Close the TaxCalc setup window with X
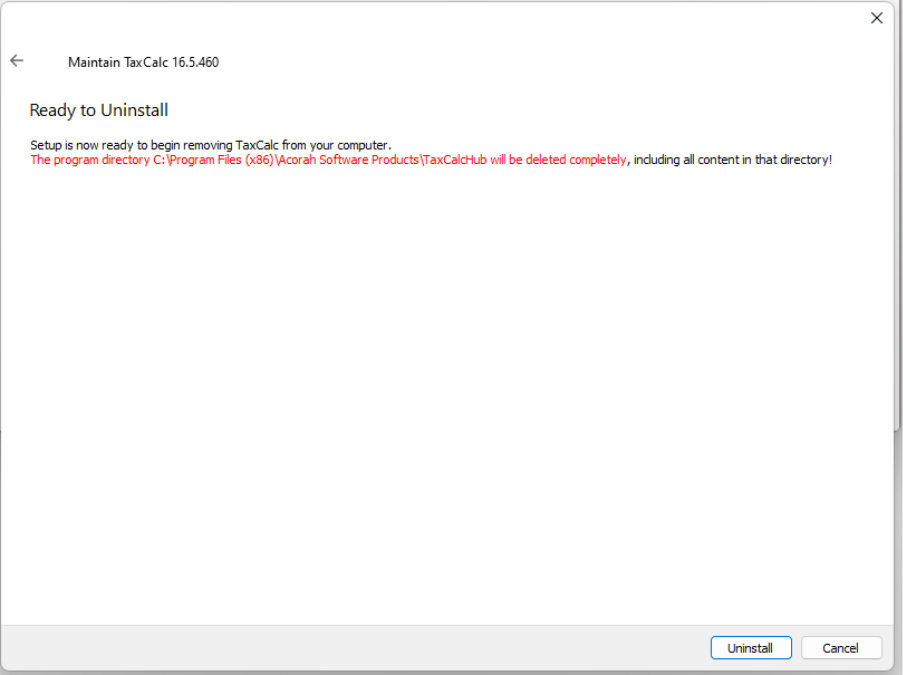The image size is (903, 675). point(876,18)
